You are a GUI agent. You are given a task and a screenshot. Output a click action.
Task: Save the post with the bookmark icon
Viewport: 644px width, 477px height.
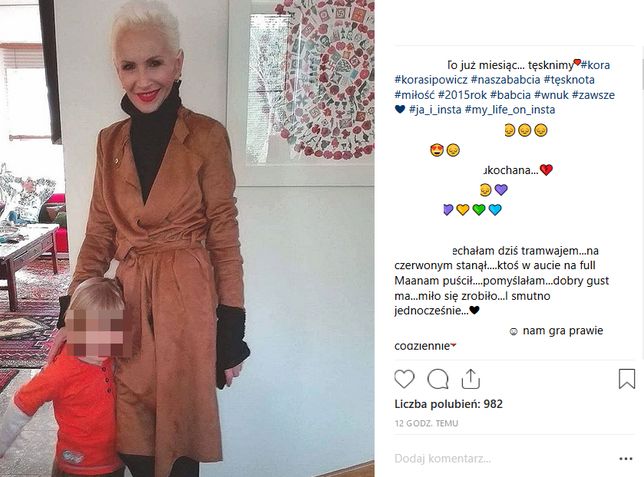pyautogui.click(x=627, y=378)
